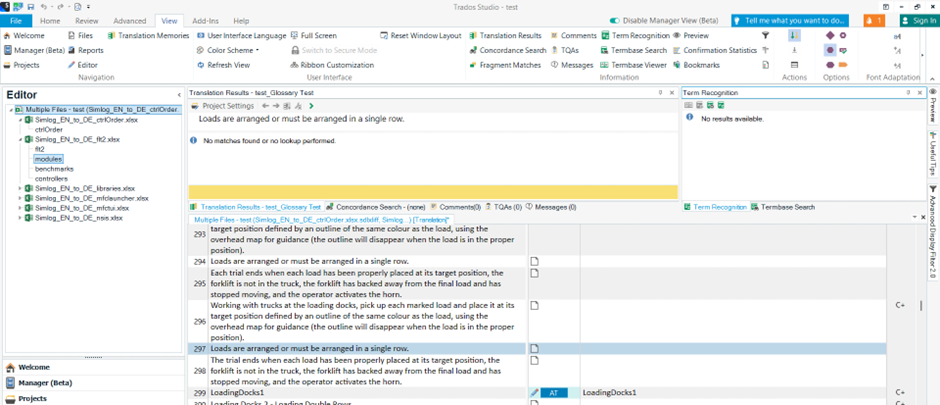The image size is (940, 405).
Task: Click the display filter funnel ribbon icon
Action: (765, 36)
